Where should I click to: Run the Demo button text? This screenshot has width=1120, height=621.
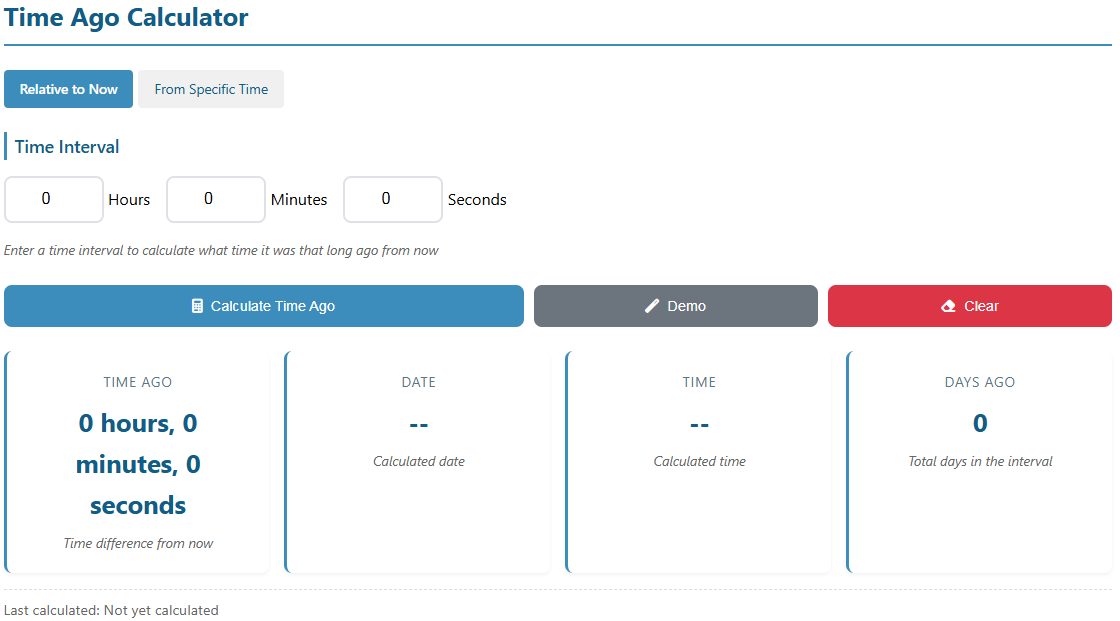pos(686,306)
